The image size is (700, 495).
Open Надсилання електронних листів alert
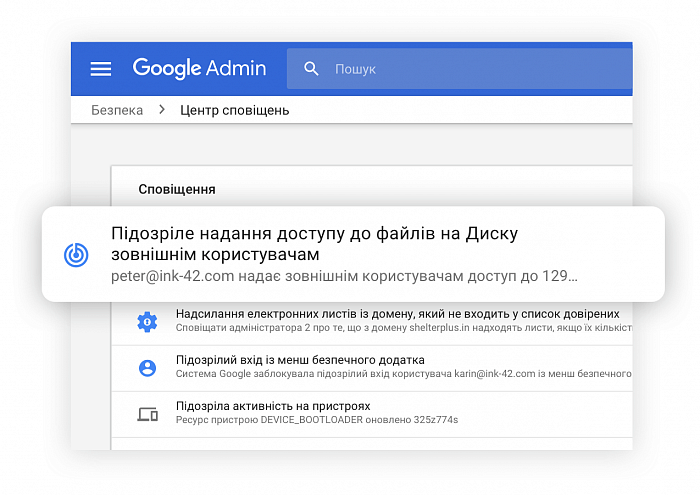(x=397, y=314)
